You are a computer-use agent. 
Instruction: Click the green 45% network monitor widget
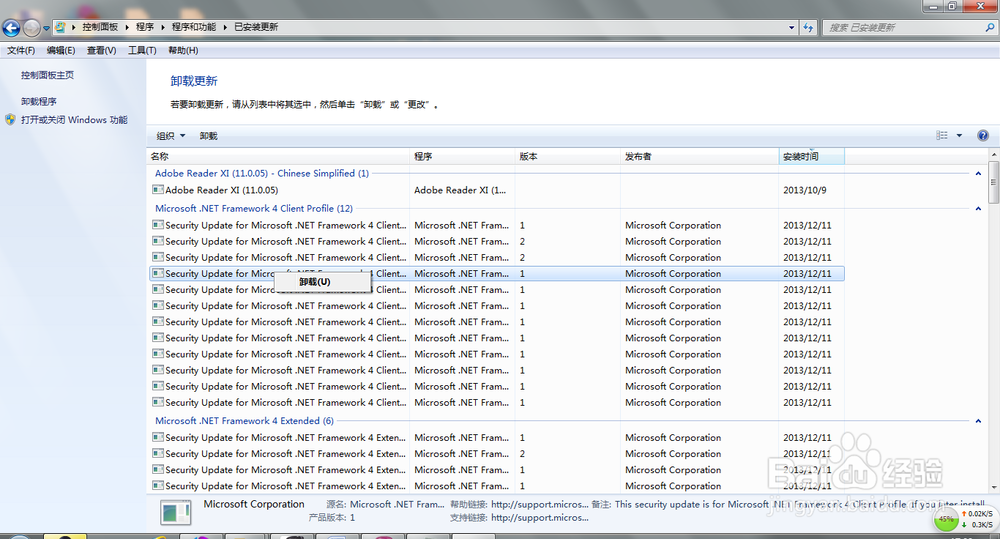coord(946,520)
